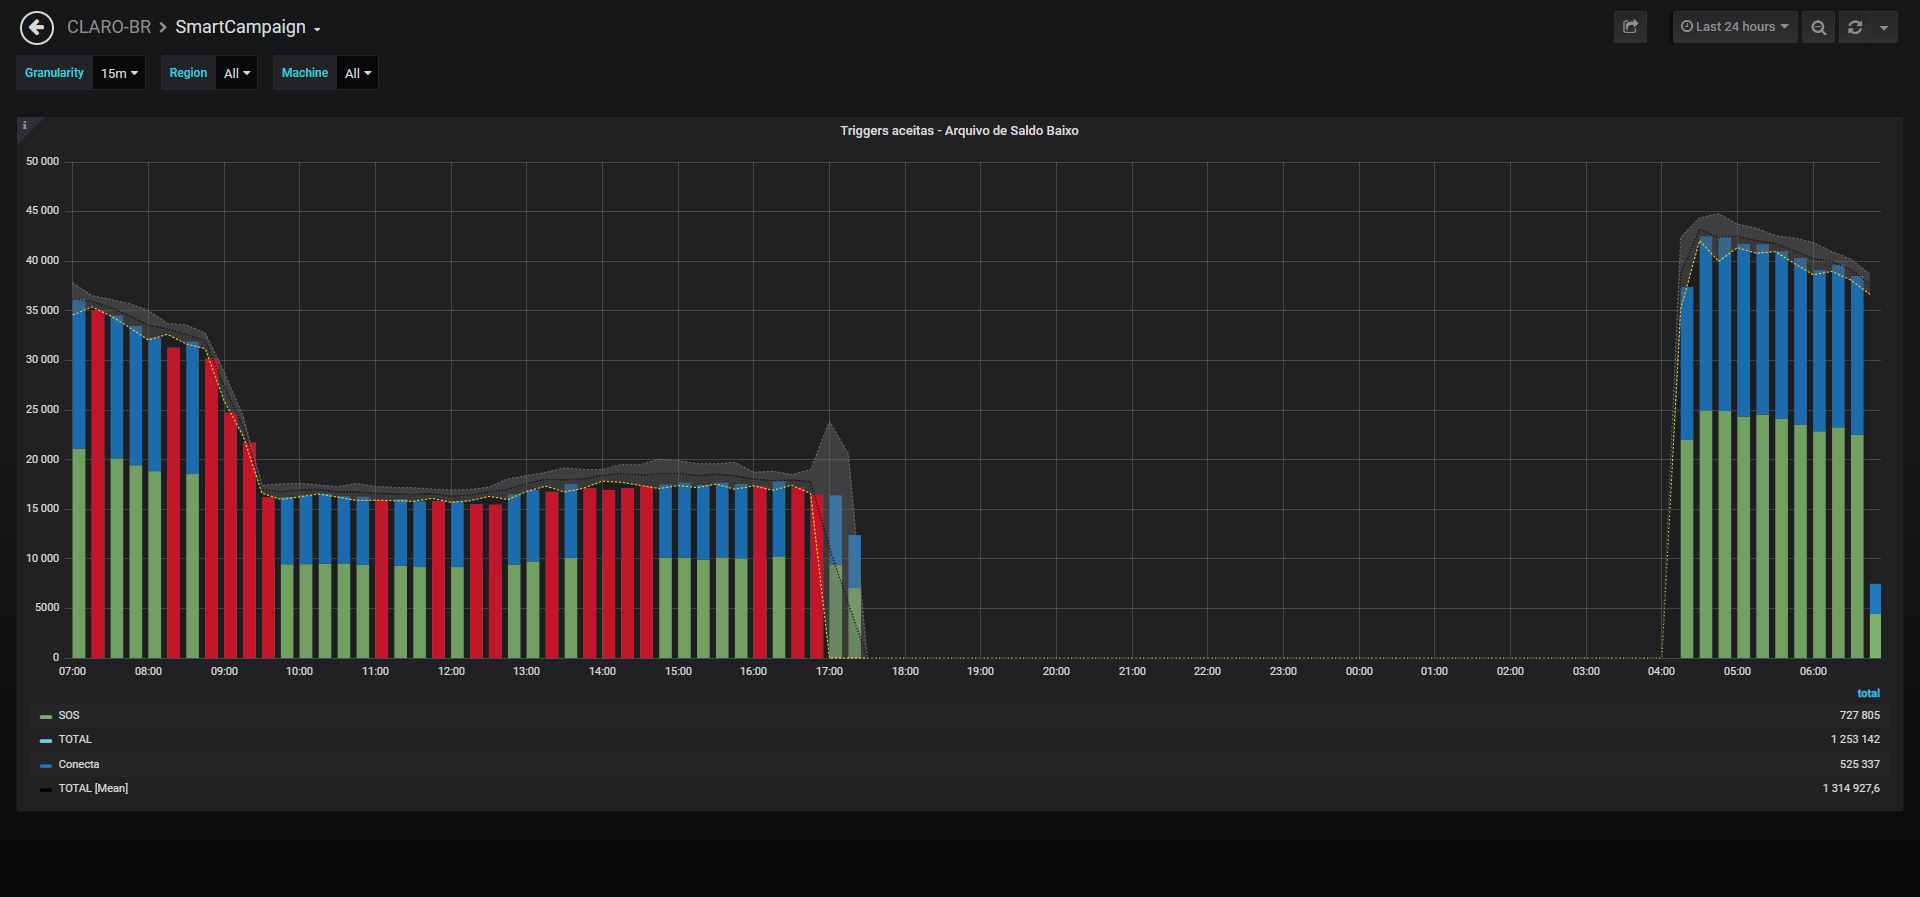Click the Conecta value 525 337
This screenshot has height=897, width=1920.
click(1859, 764)
